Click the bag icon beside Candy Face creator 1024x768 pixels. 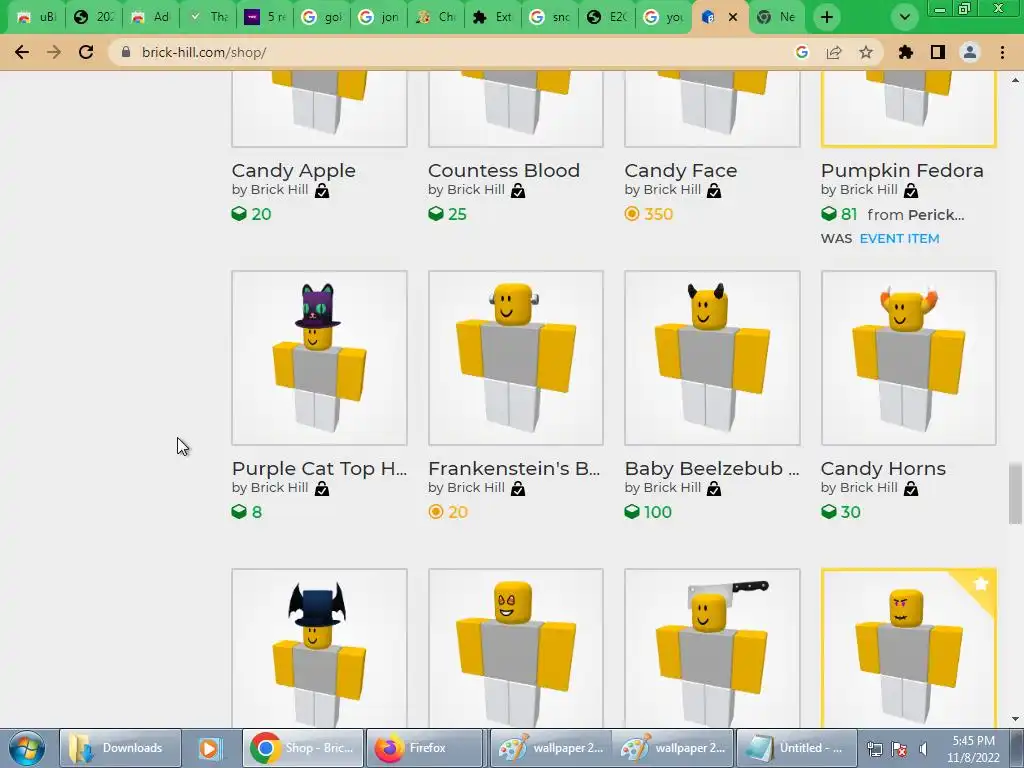tap(714, 191)
